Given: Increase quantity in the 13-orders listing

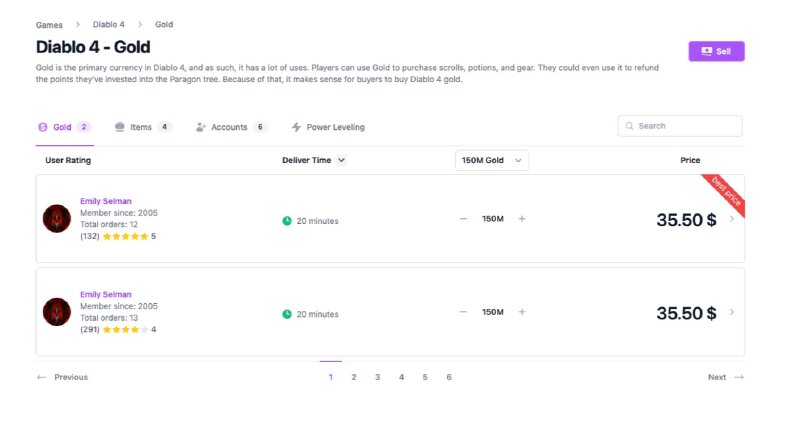Looking at the screenshot, I should [522, 312].
